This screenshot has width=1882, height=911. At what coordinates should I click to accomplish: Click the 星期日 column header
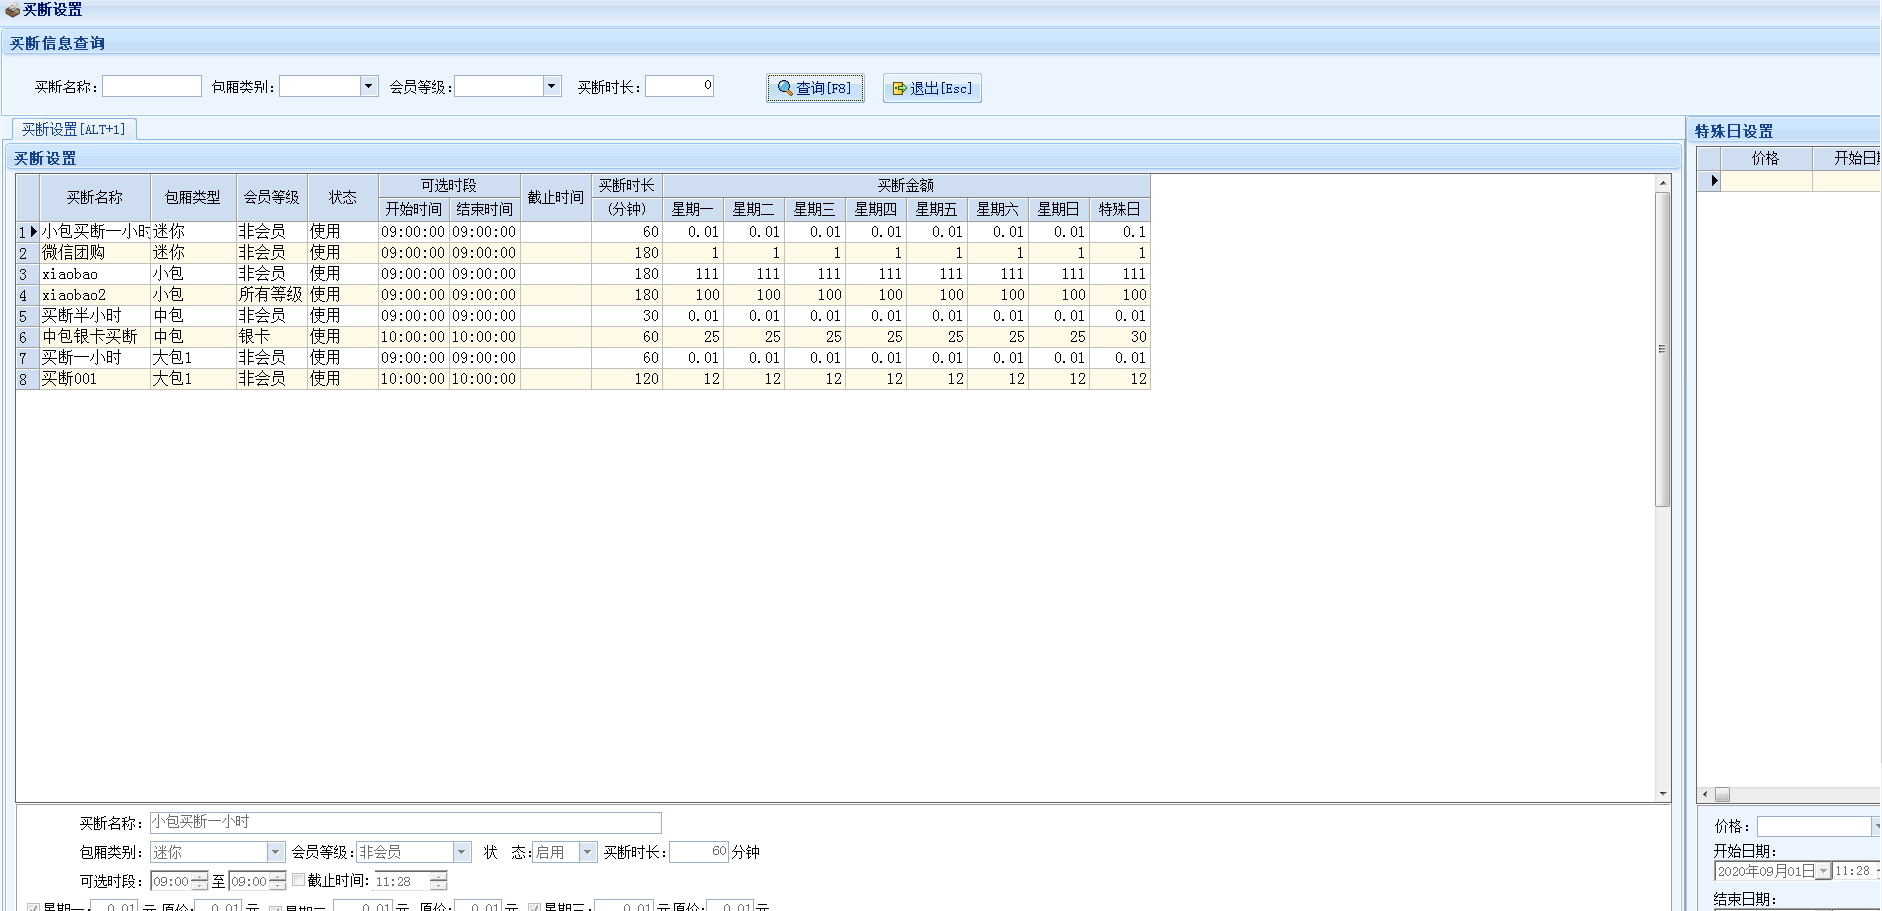1058,209
